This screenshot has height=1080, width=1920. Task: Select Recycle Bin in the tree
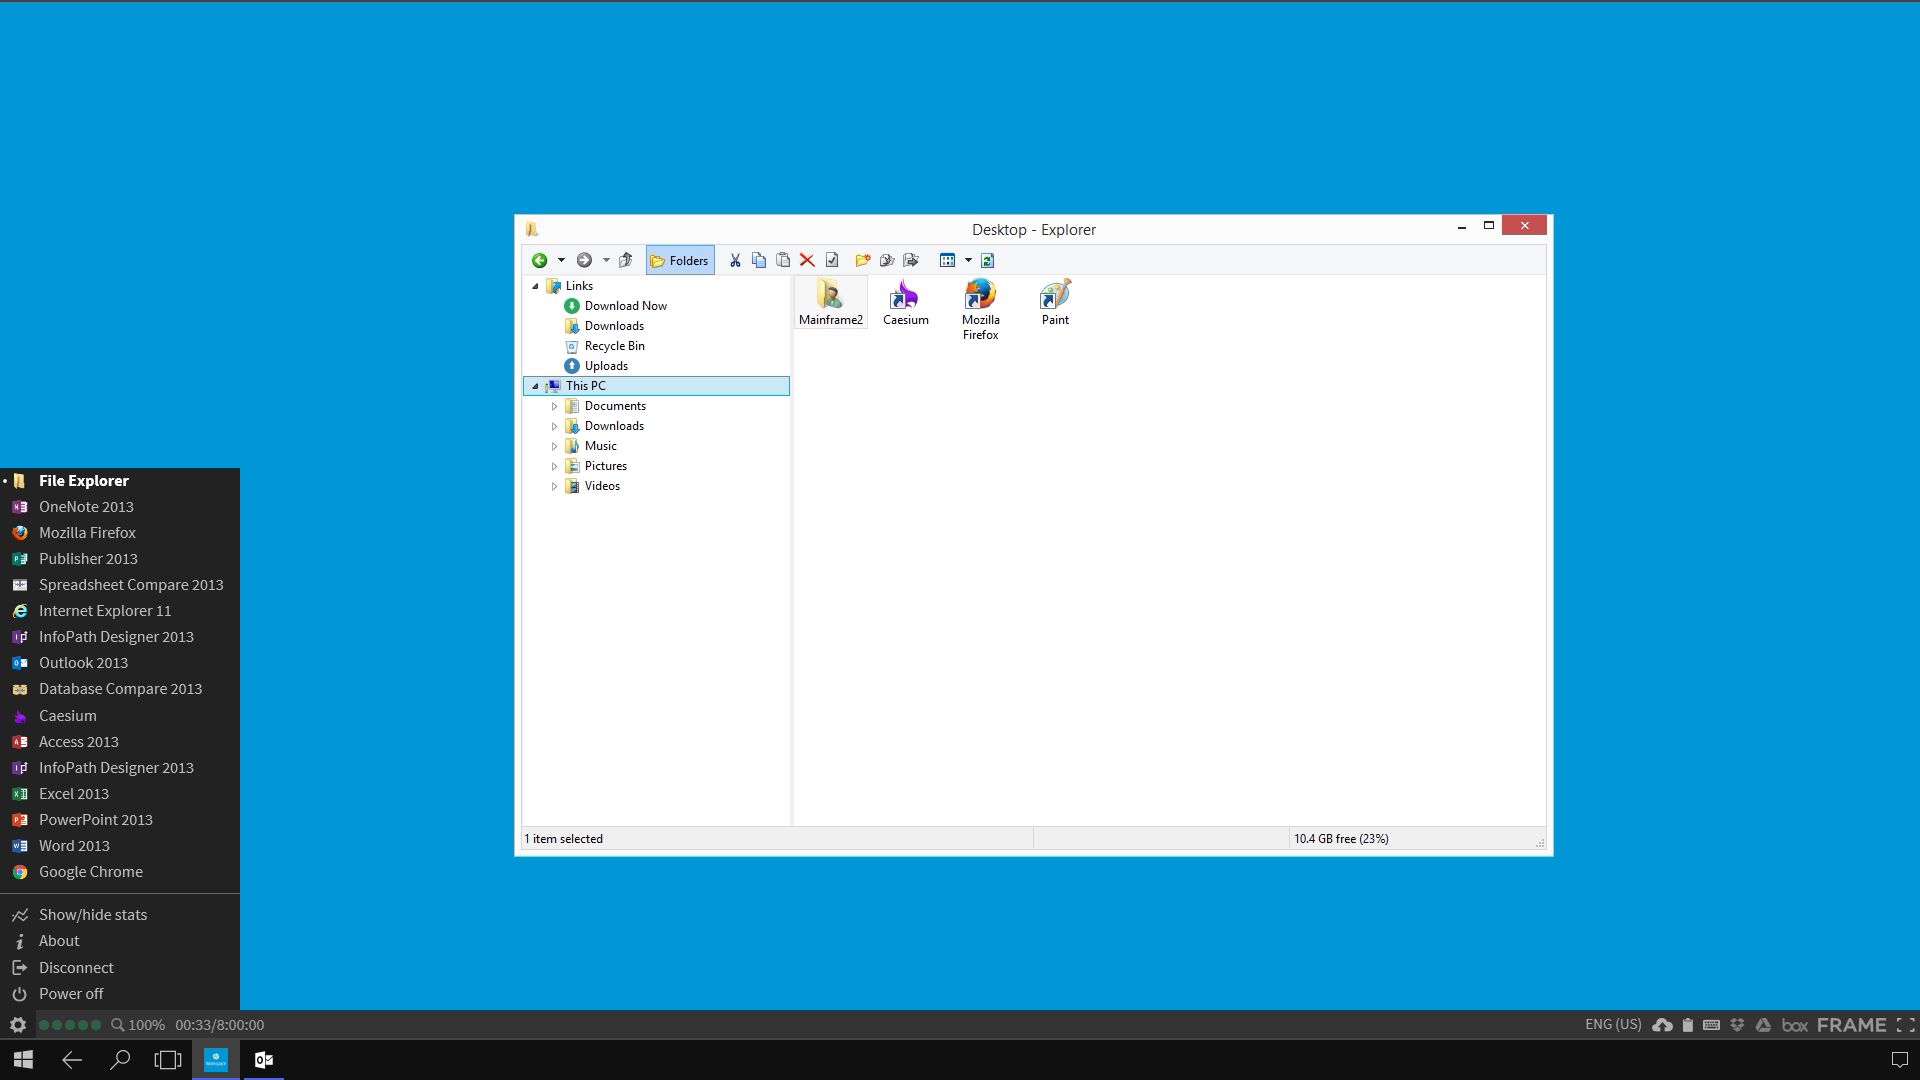(x=604, y=346)
